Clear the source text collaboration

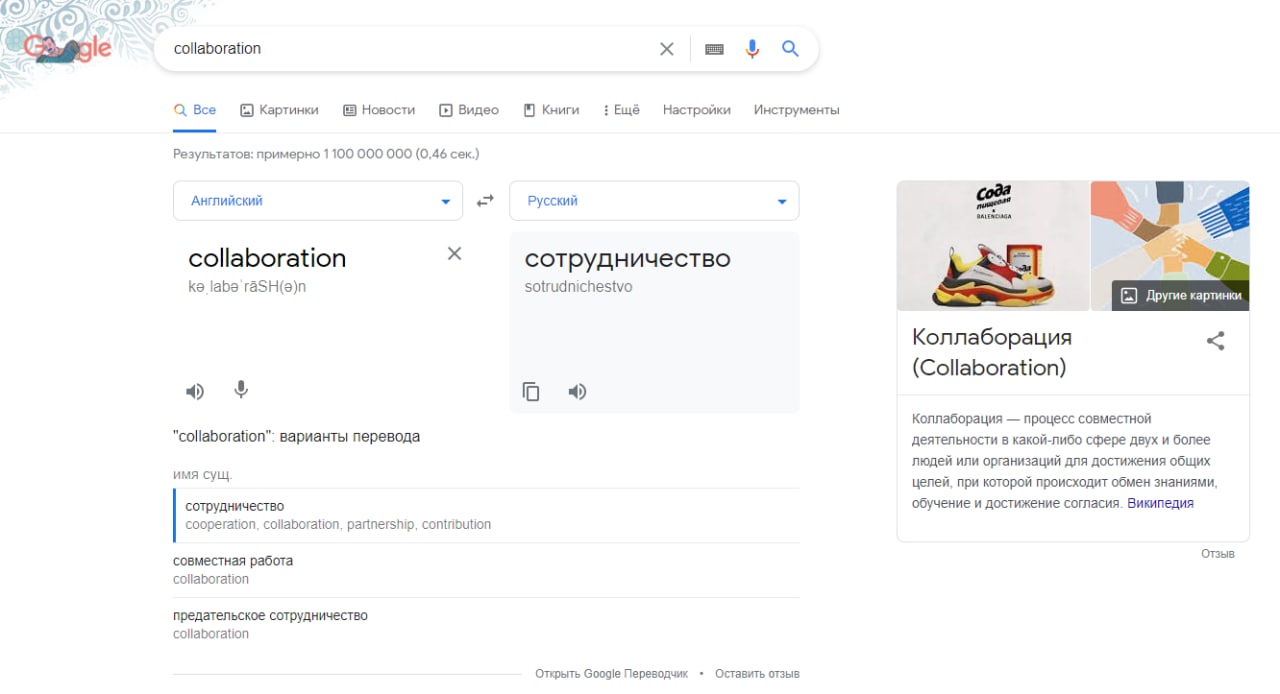point(454,254)
